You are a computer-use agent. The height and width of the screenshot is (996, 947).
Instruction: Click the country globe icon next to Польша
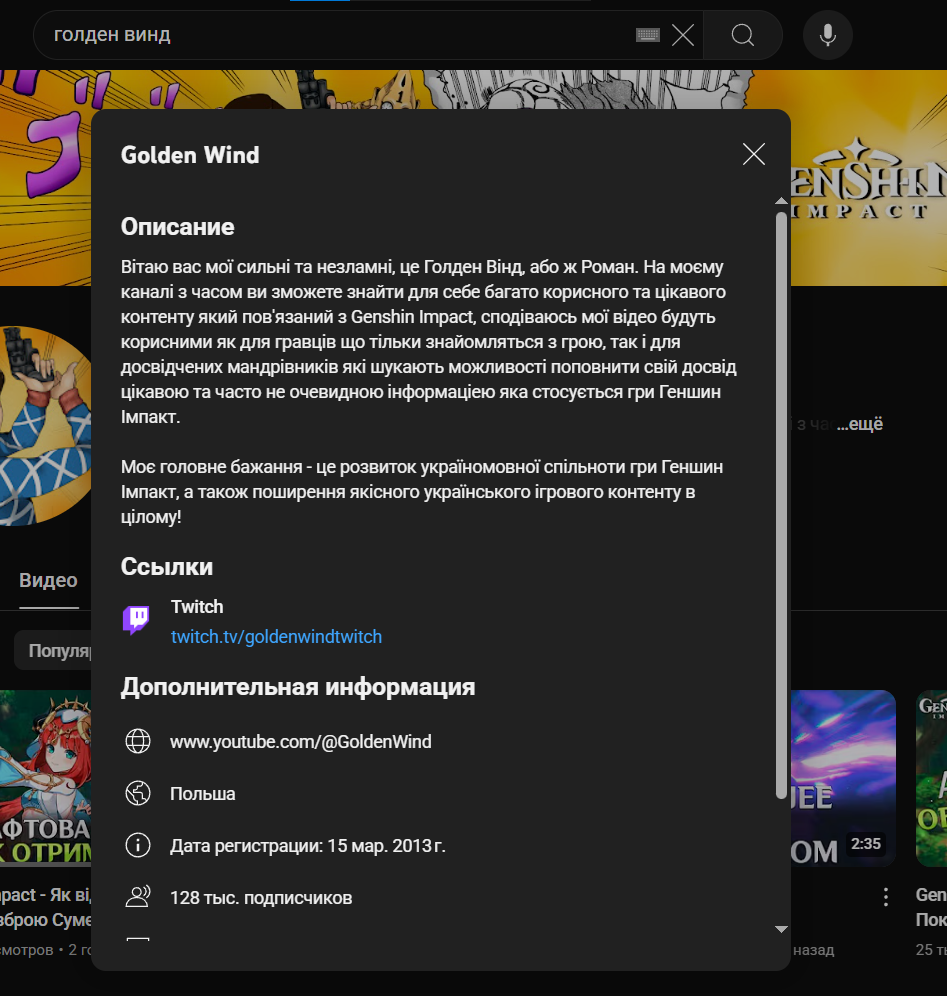(138, 793)
